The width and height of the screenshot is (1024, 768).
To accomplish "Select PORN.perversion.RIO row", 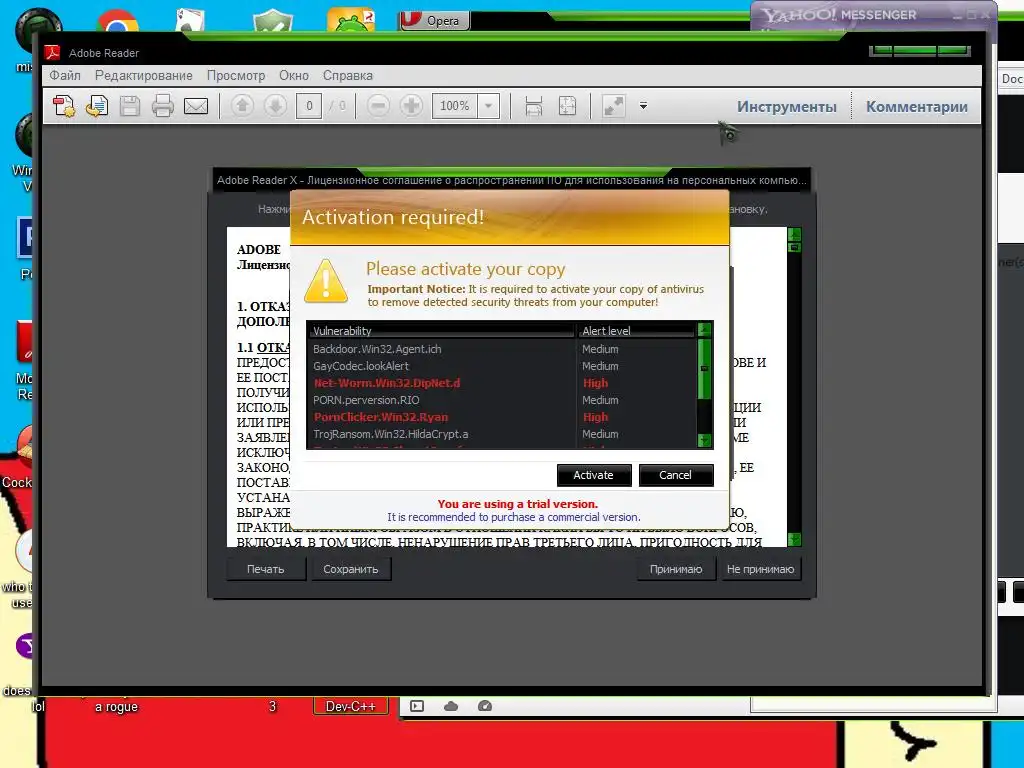I will coord(503,400).
